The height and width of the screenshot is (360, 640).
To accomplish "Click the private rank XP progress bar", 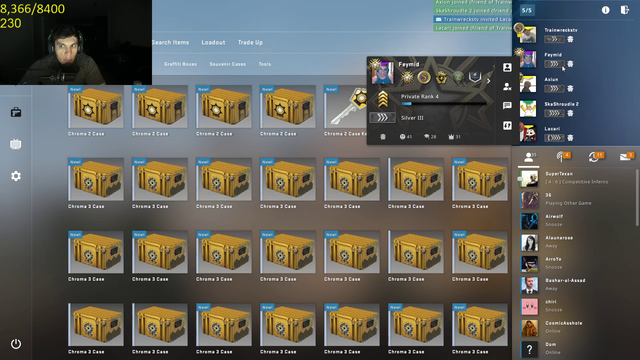I will [443, 104].
